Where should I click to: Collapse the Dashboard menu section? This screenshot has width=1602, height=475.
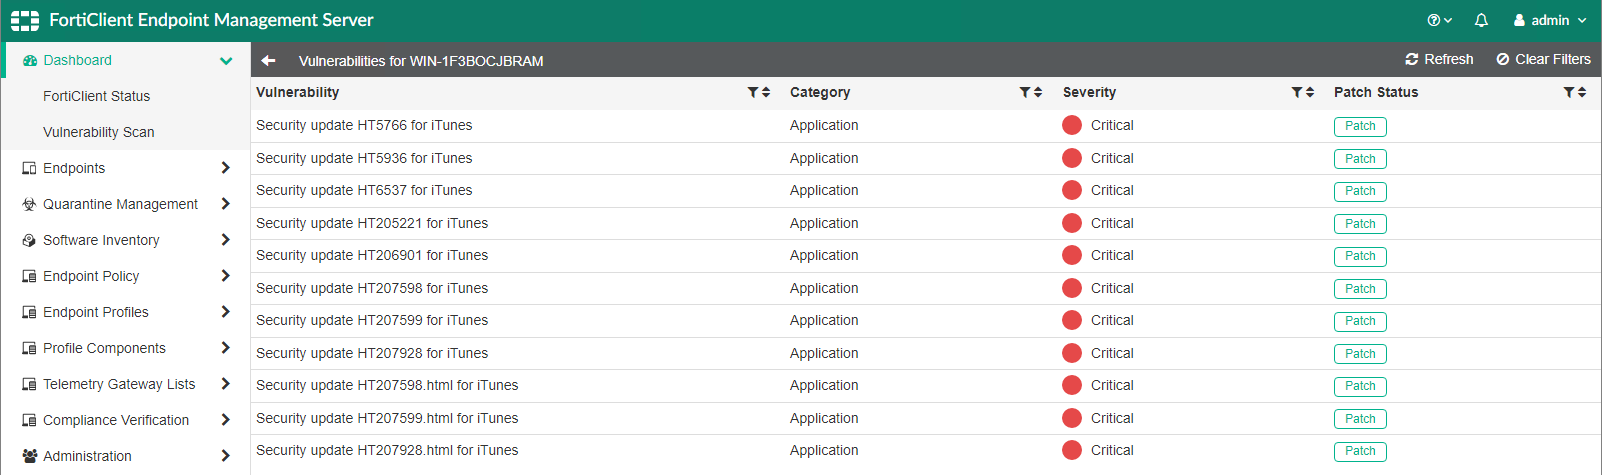(226, 61)
